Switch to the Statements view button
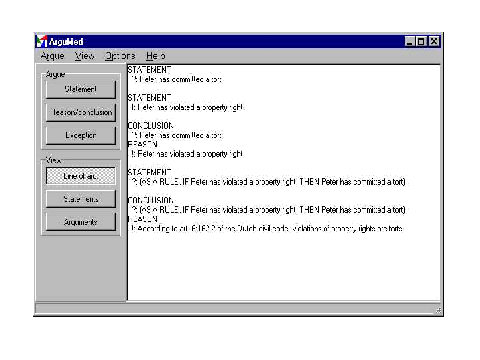This screenshot has height=360, width=480. click(x=81, y=199)
